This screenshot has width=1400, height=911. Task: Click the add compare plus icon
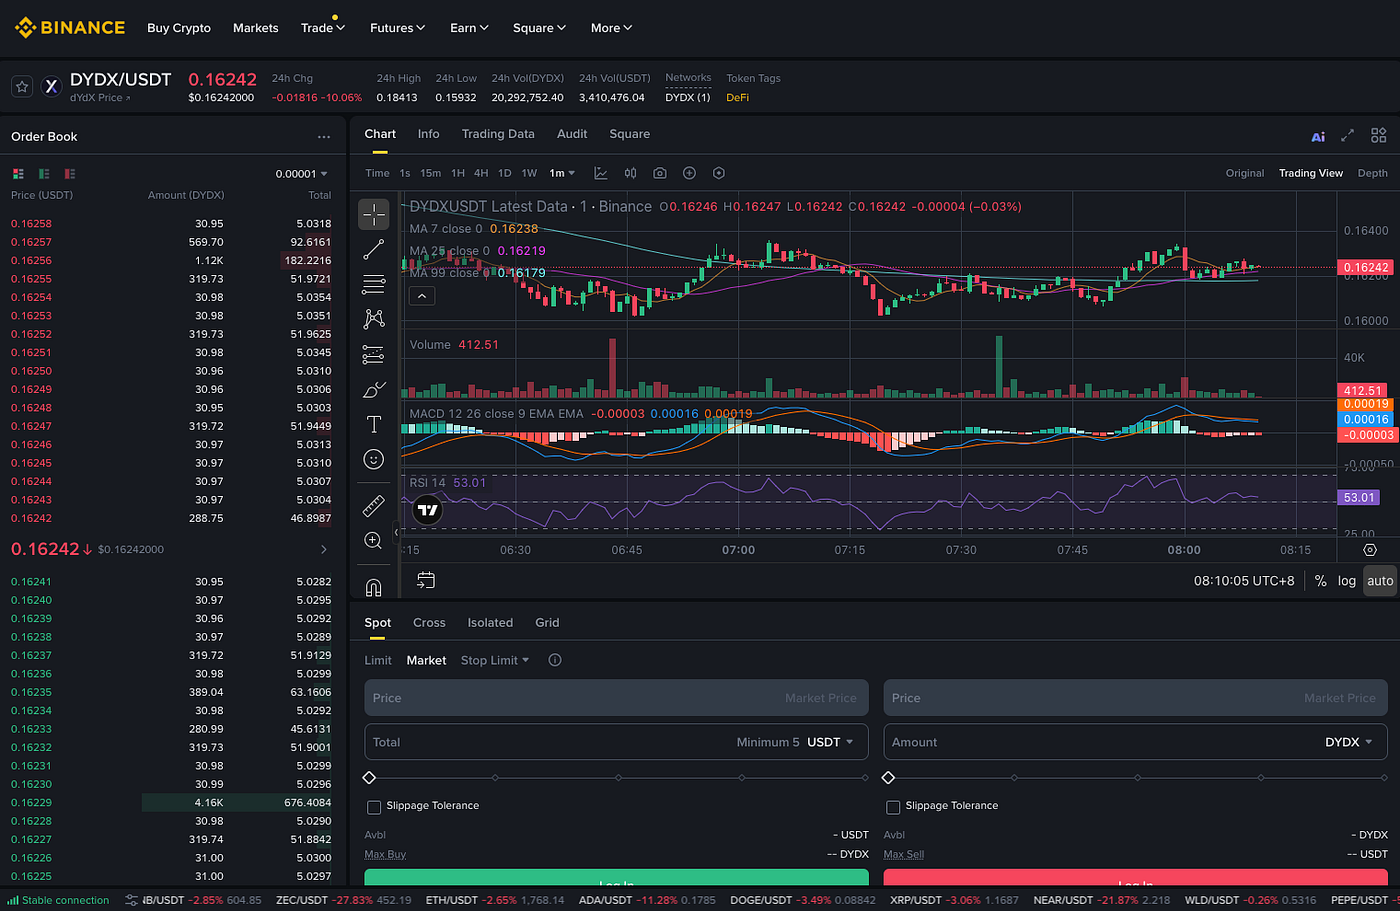689,173
